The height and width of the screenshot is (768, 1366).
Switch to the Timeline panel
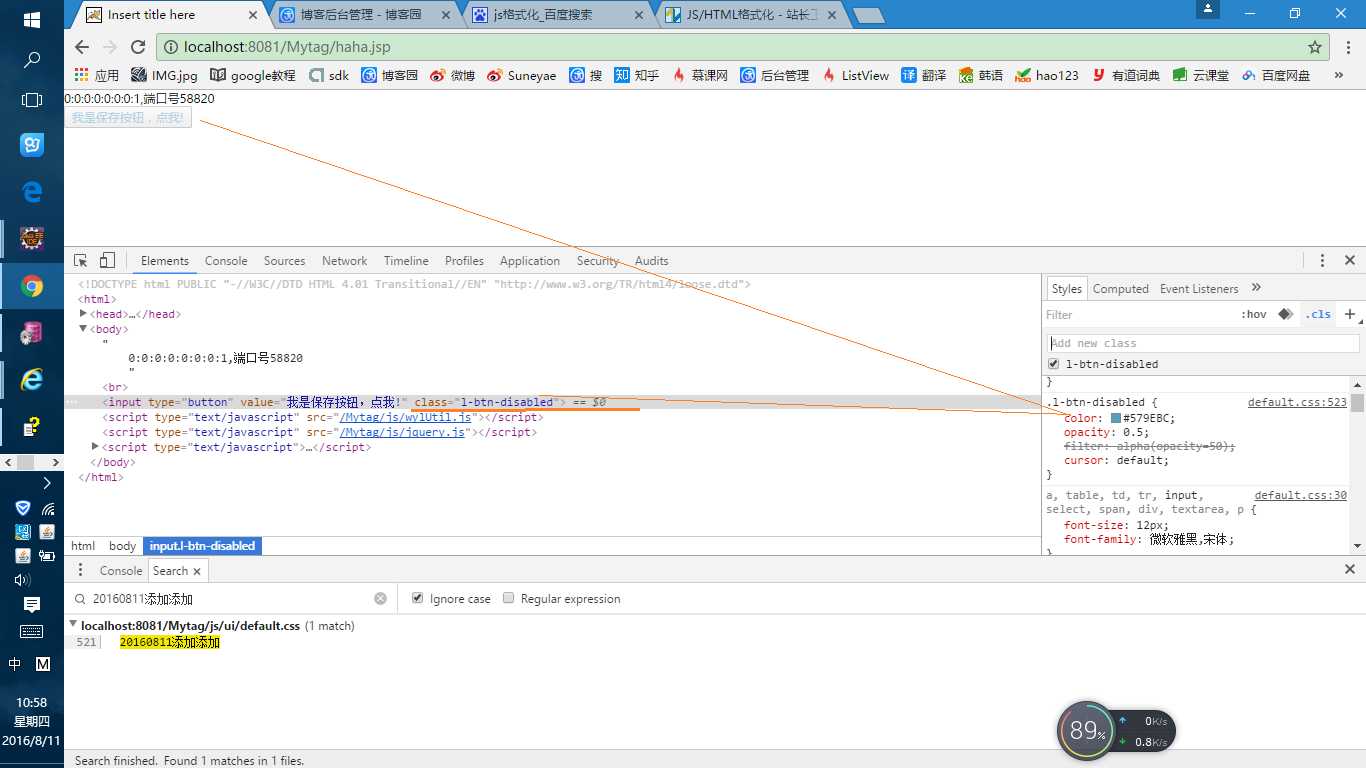(x=406, y=260)
